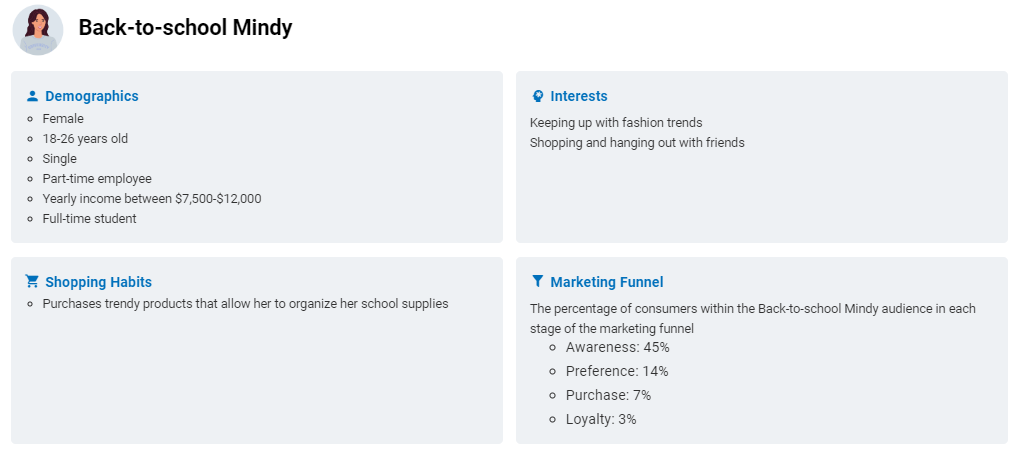
Task: Open the Marketing Funnel heading
Action: pos(606,282)
